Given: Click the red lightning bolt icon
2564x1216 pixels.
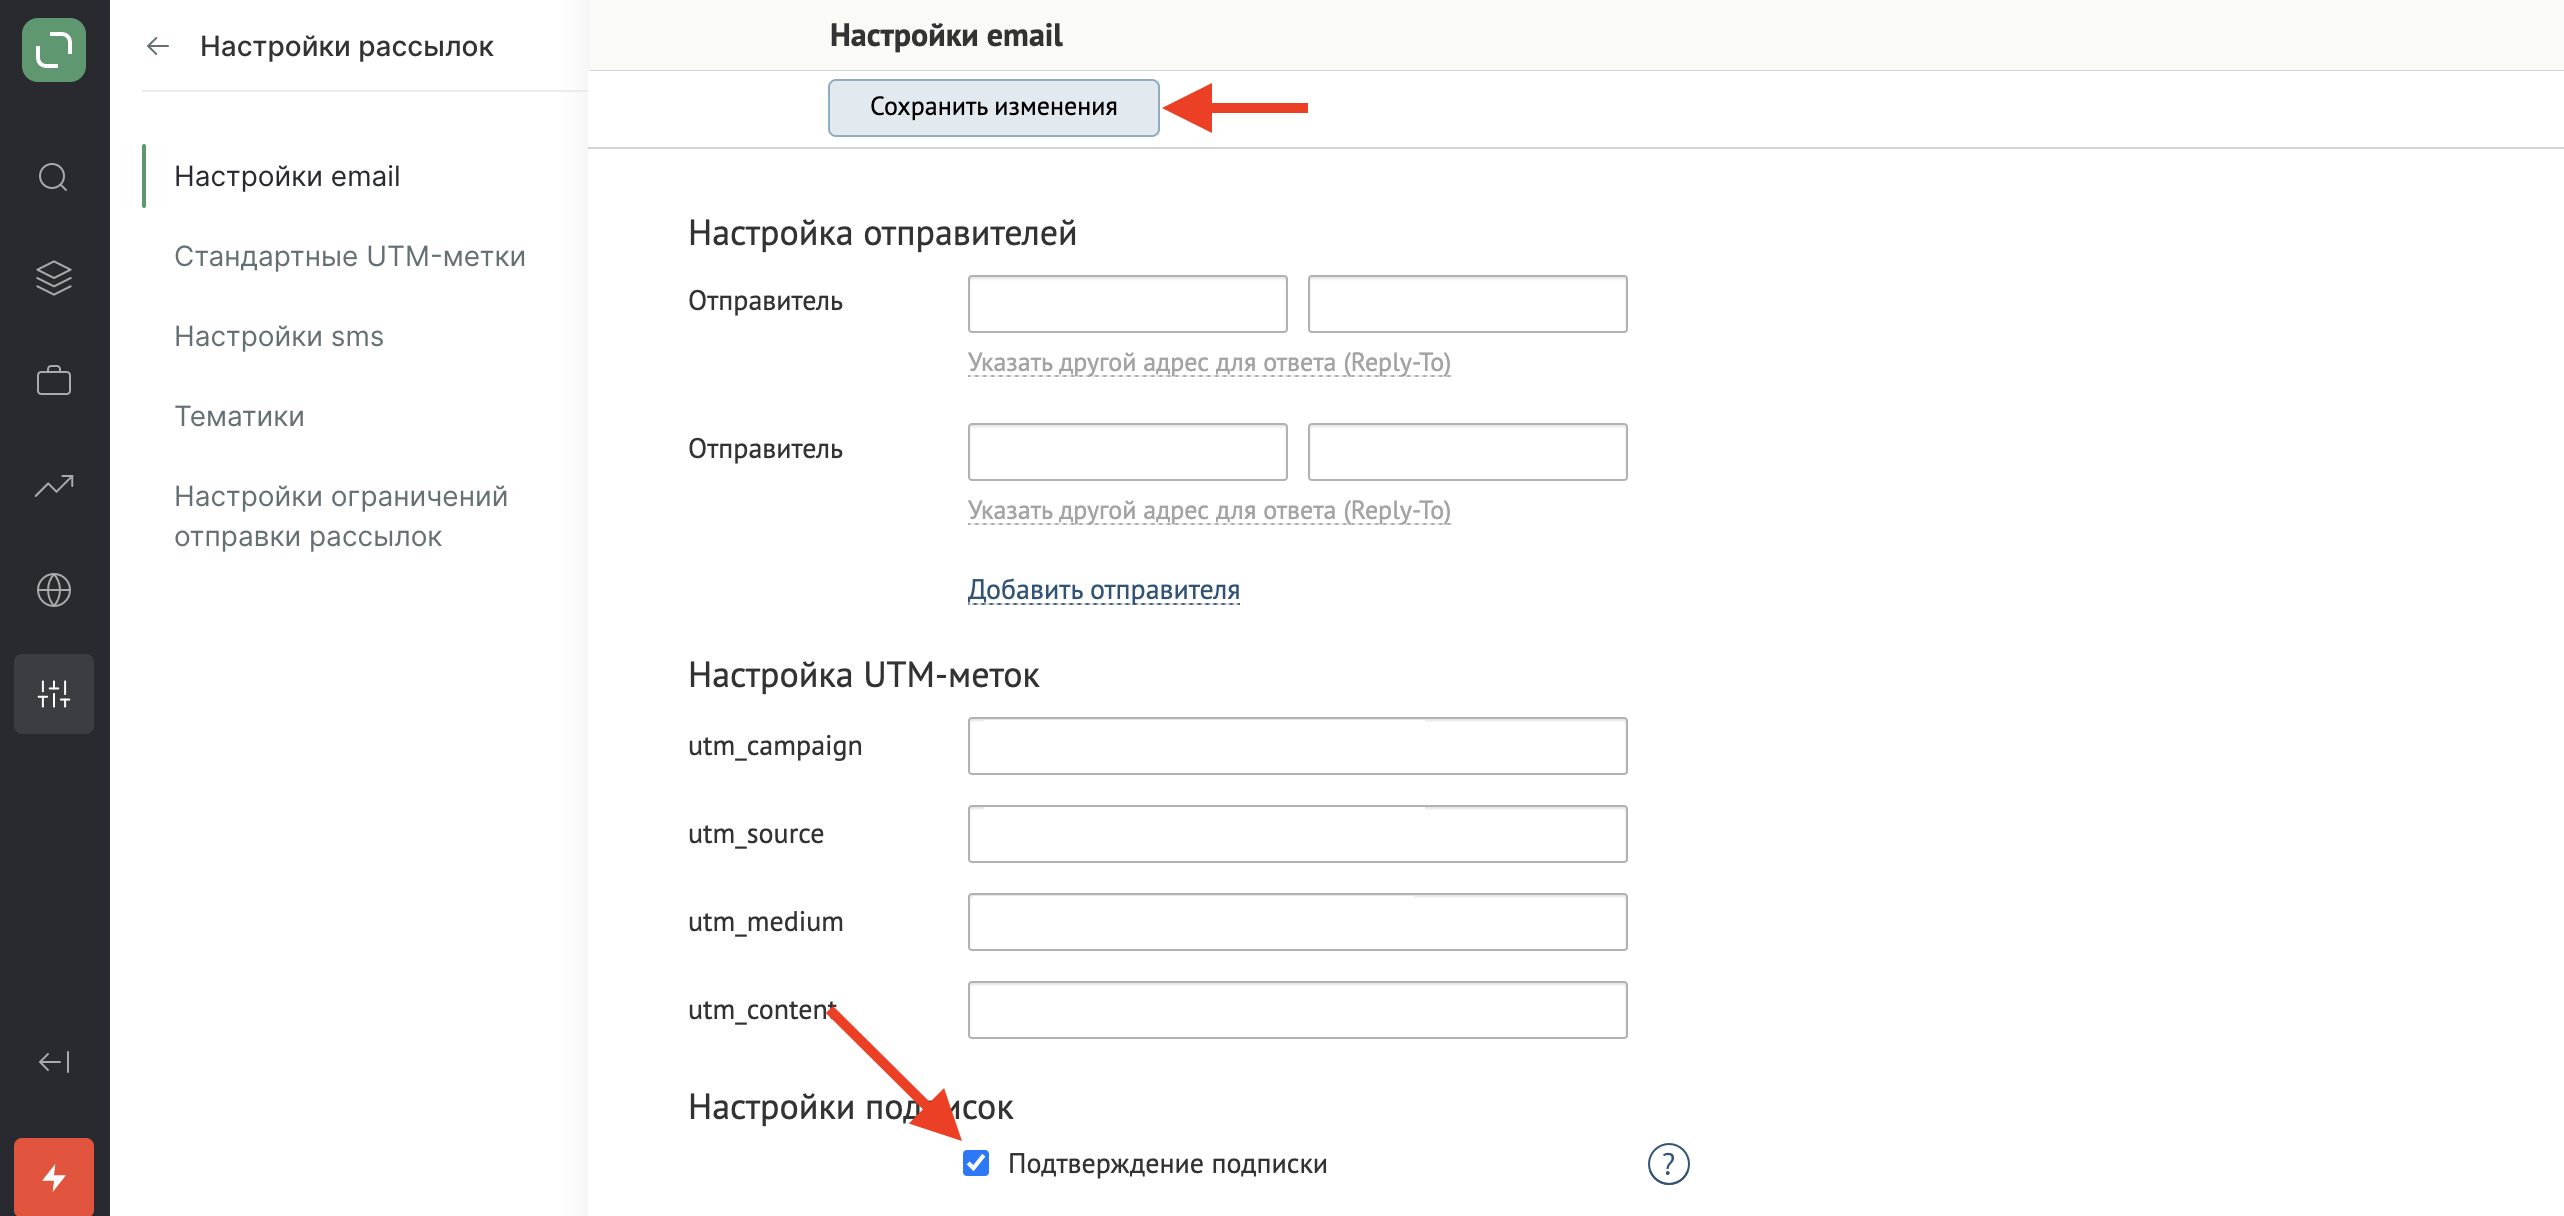Looking at the screenshot, I should point(54,1177).
